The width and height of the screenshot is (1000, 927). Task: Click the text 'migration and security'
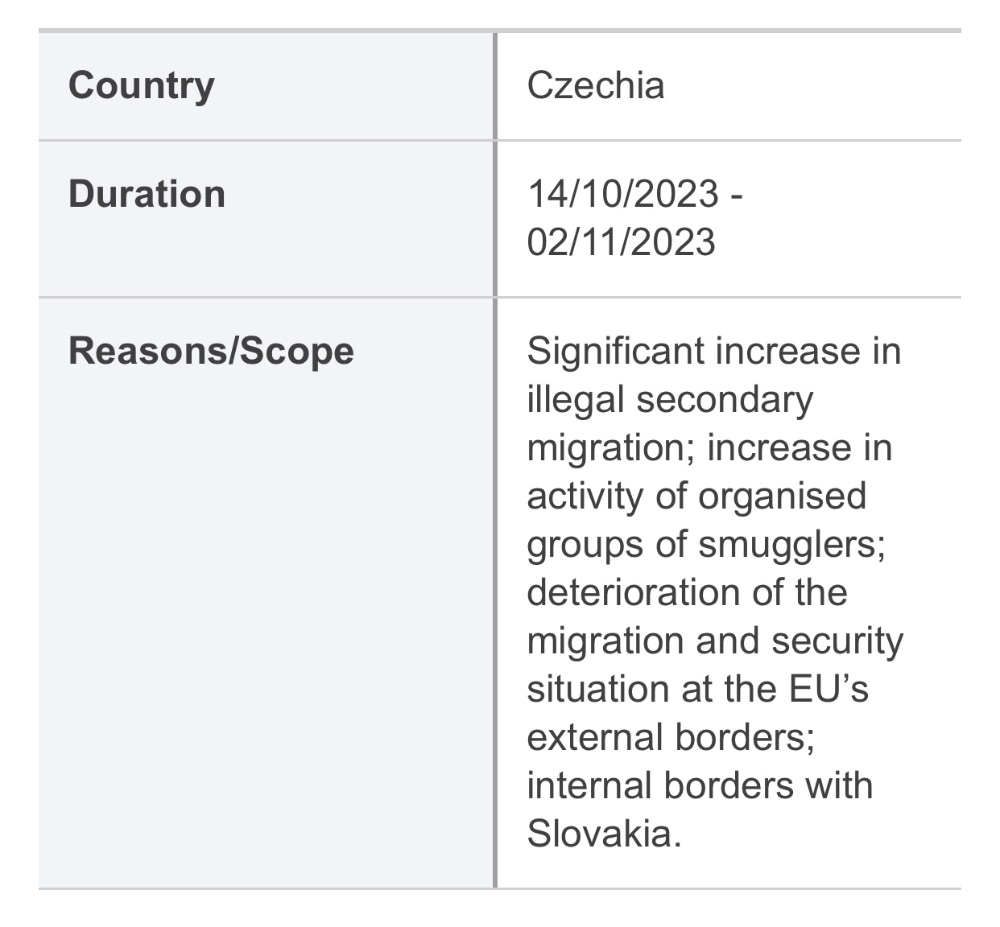point(716,641)
